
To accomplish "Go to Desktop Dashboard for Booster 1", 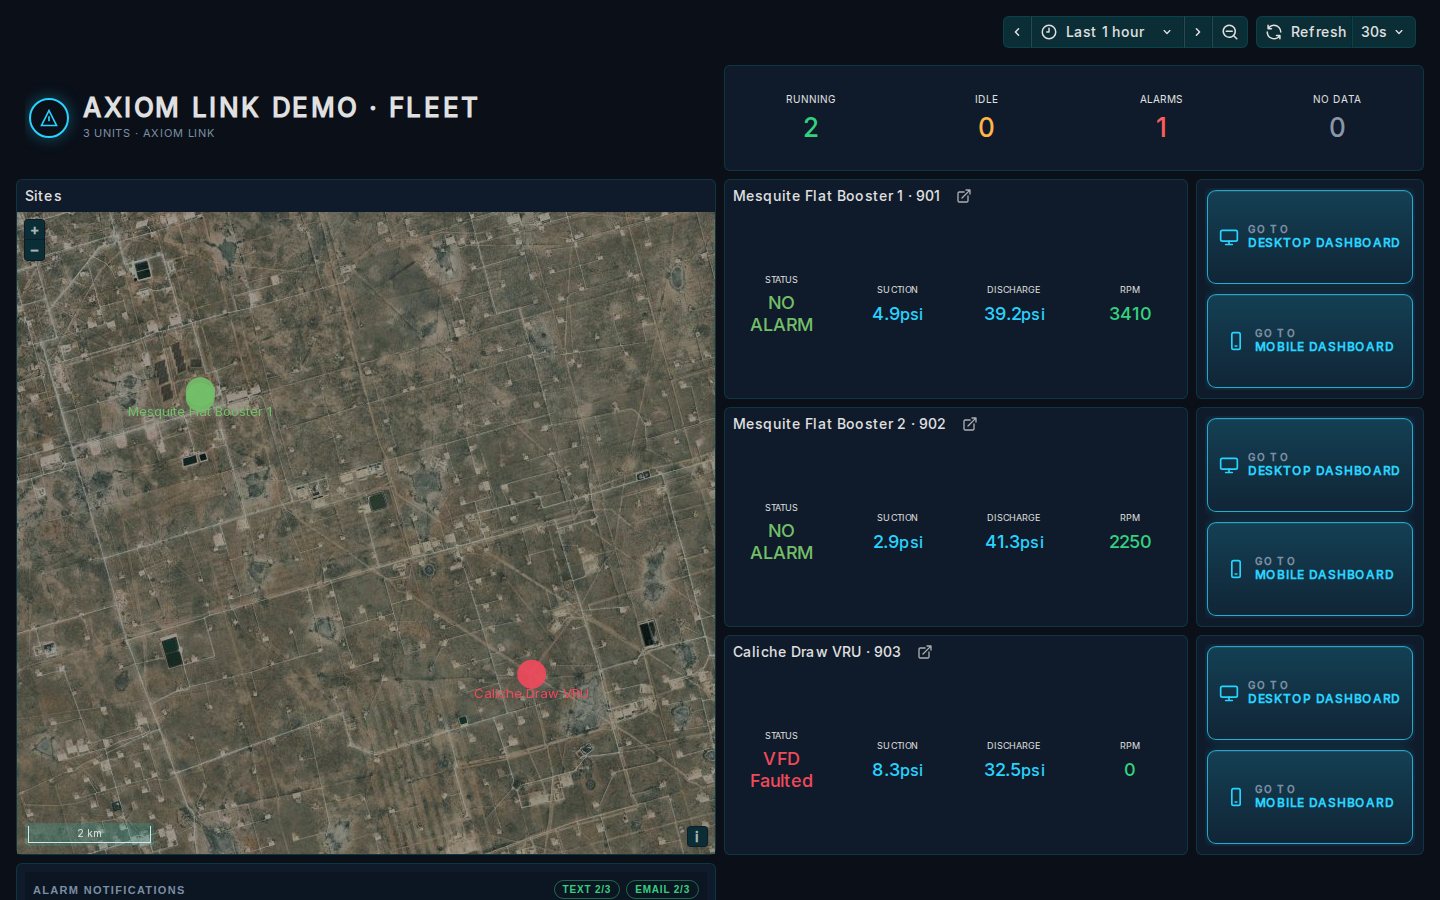I will coord(1310,237).
